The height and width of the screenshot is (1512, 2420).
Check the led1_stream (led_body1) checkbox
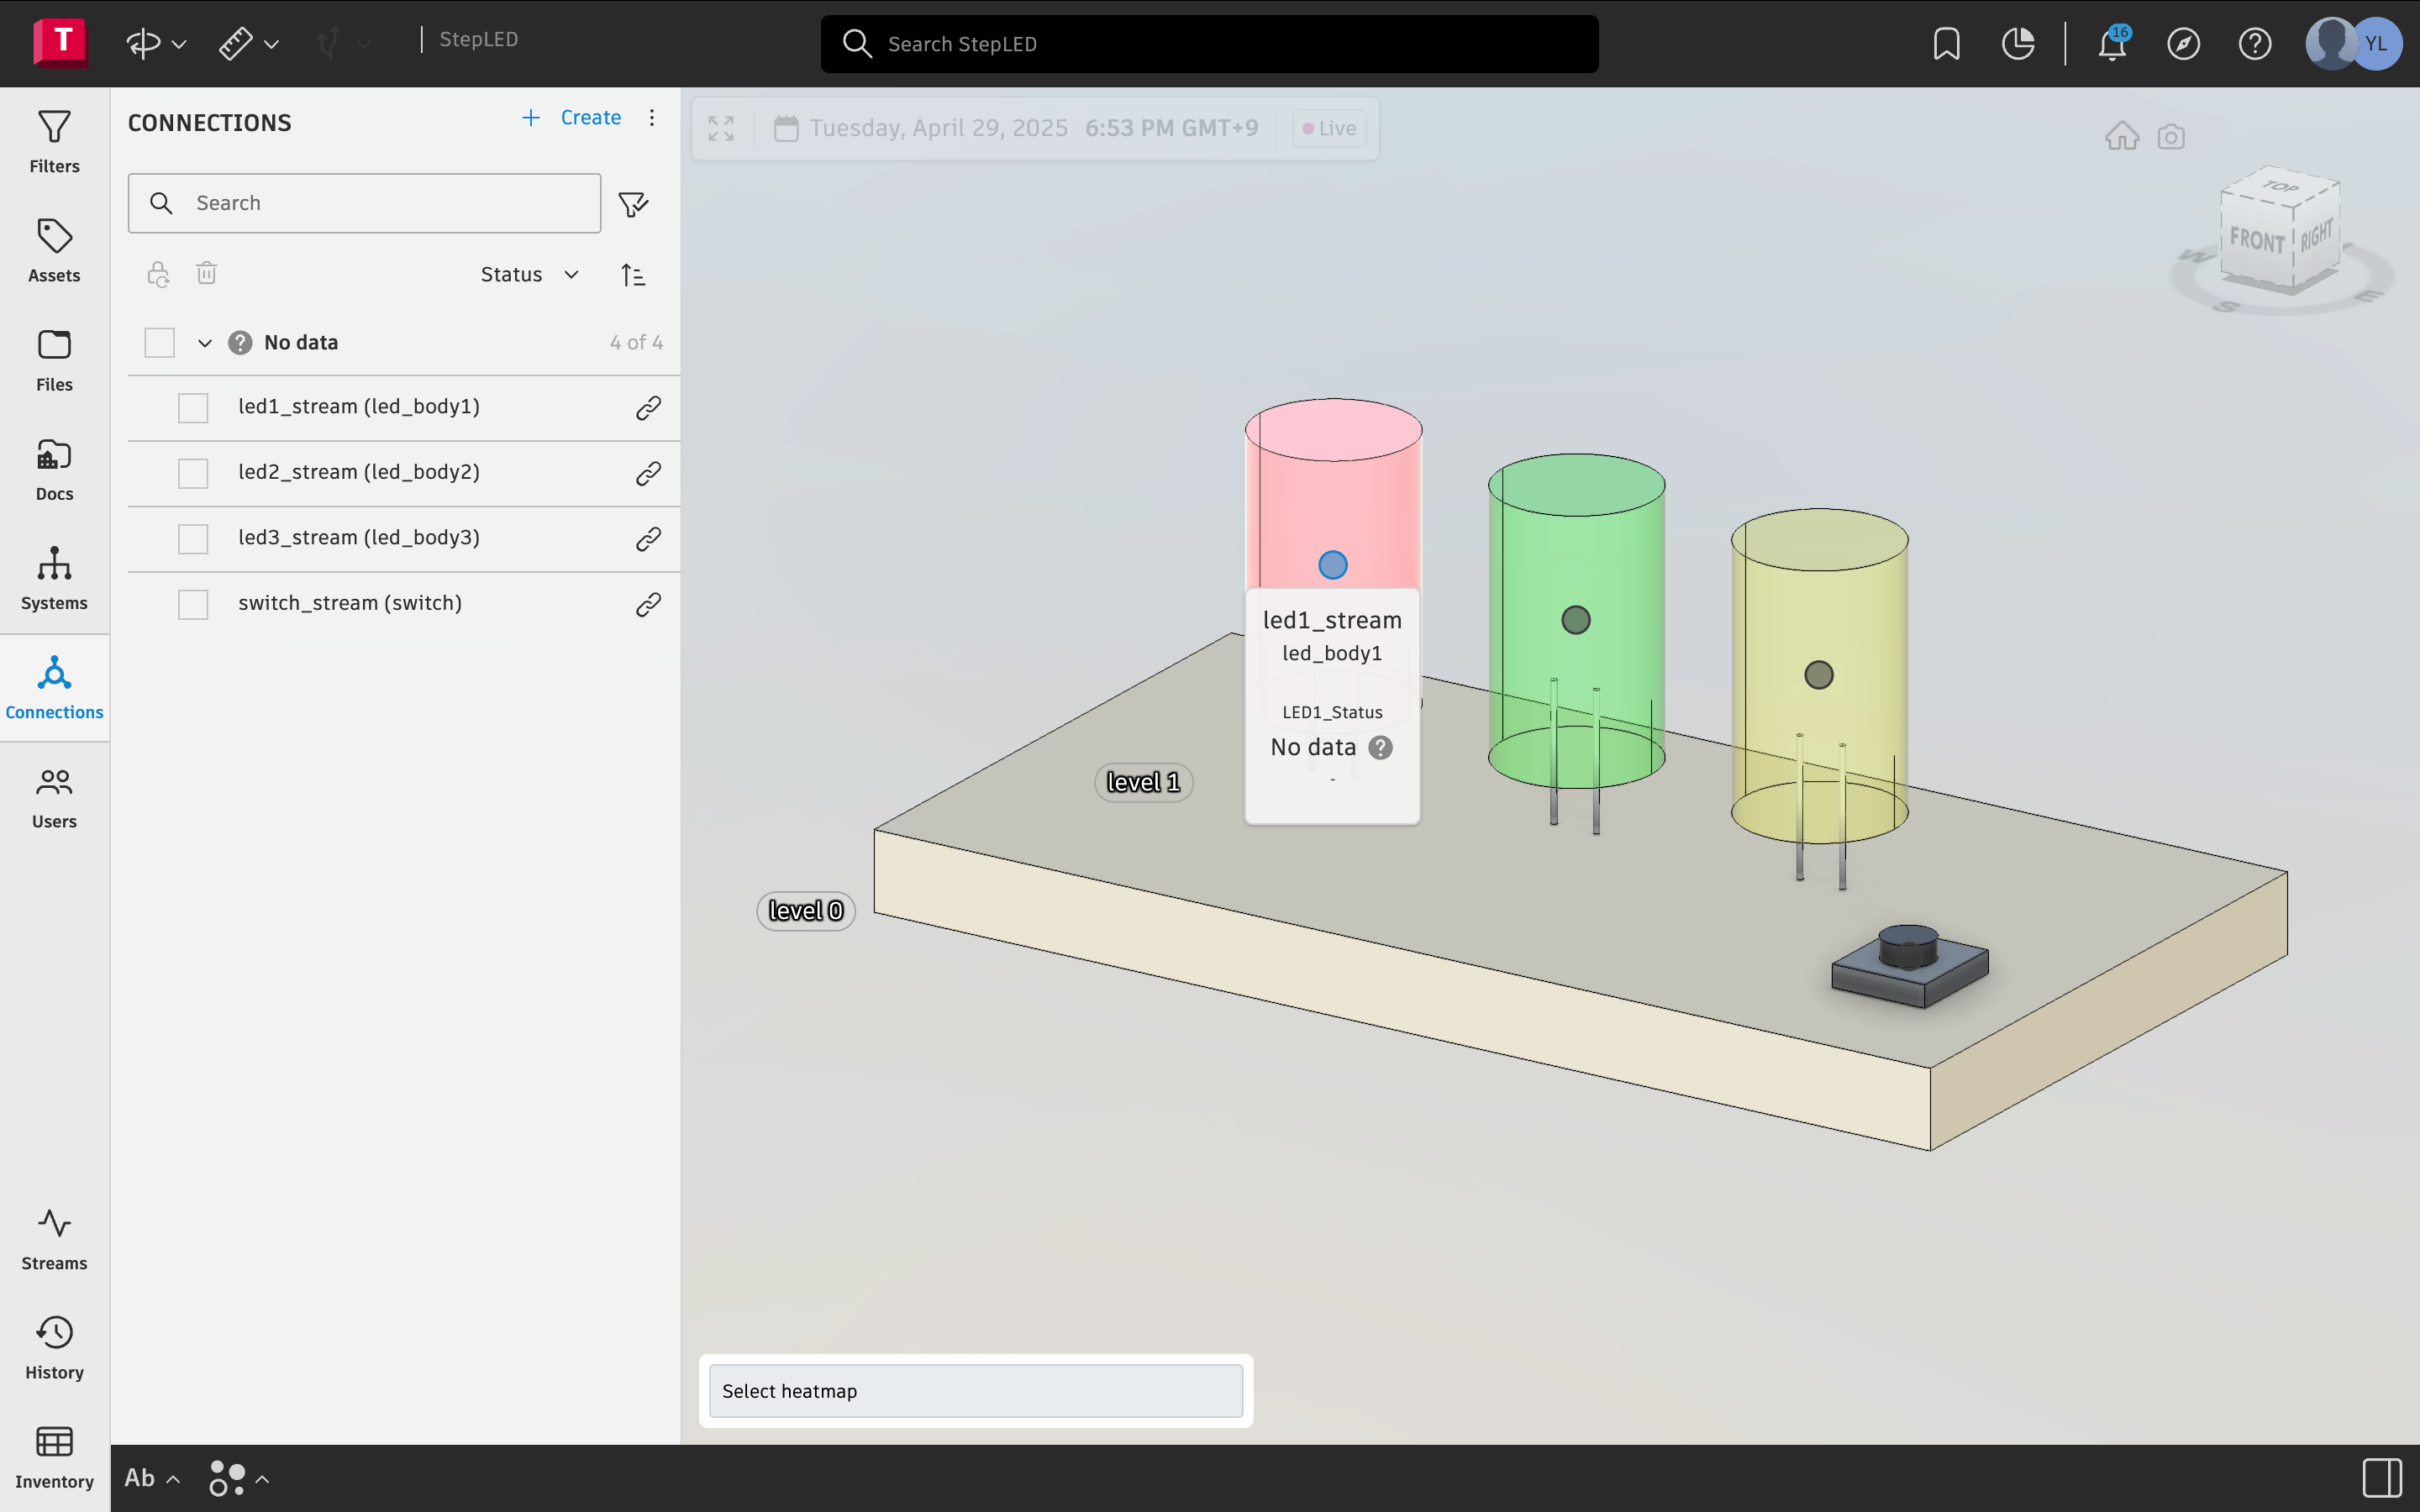click(193, 408)
